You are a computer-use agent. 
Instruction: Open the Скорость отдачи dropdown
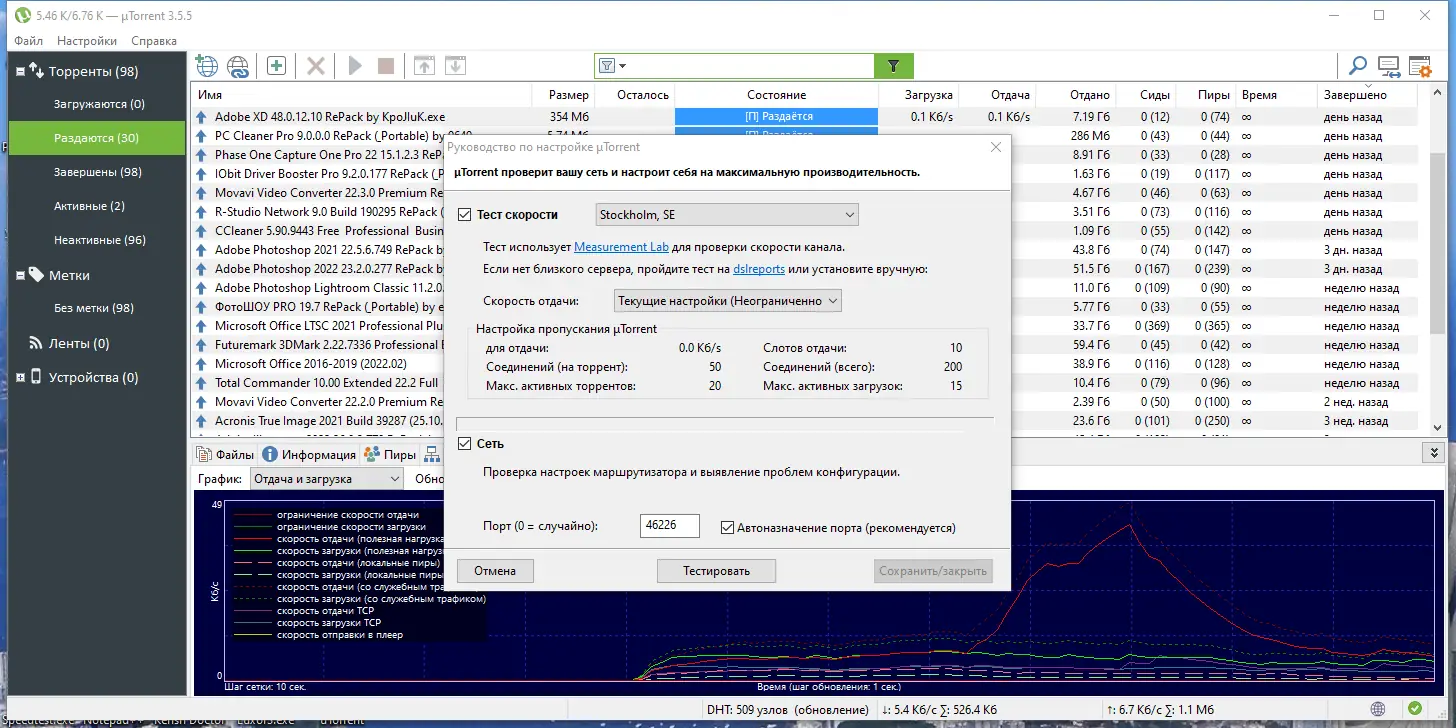click(x=728, y=301)
